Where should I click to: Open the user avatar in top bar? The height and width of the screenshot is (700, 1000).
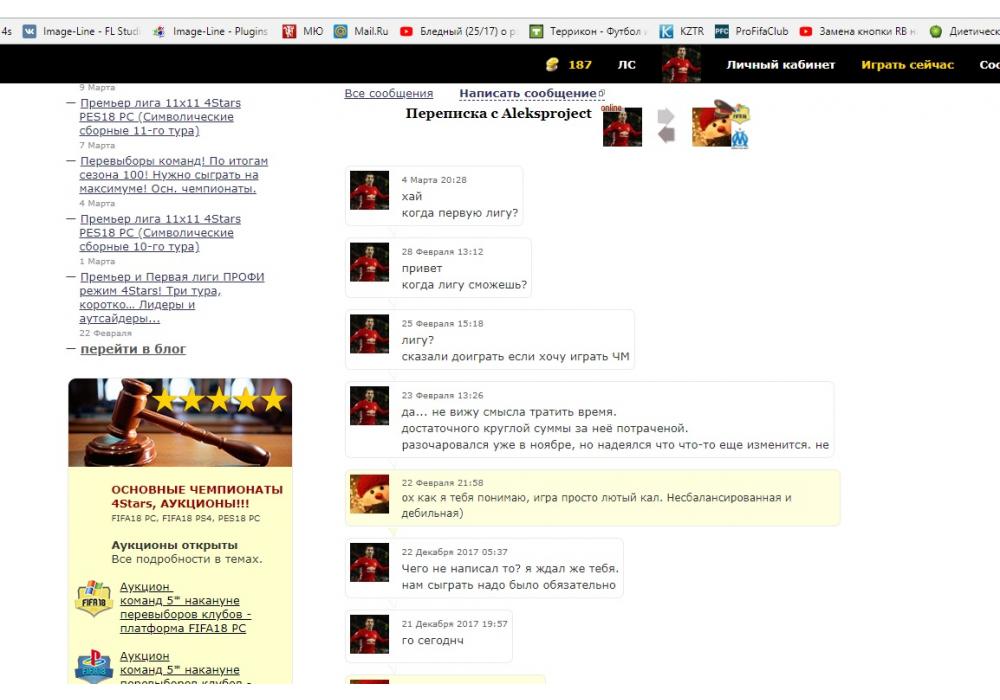[681, 65]
